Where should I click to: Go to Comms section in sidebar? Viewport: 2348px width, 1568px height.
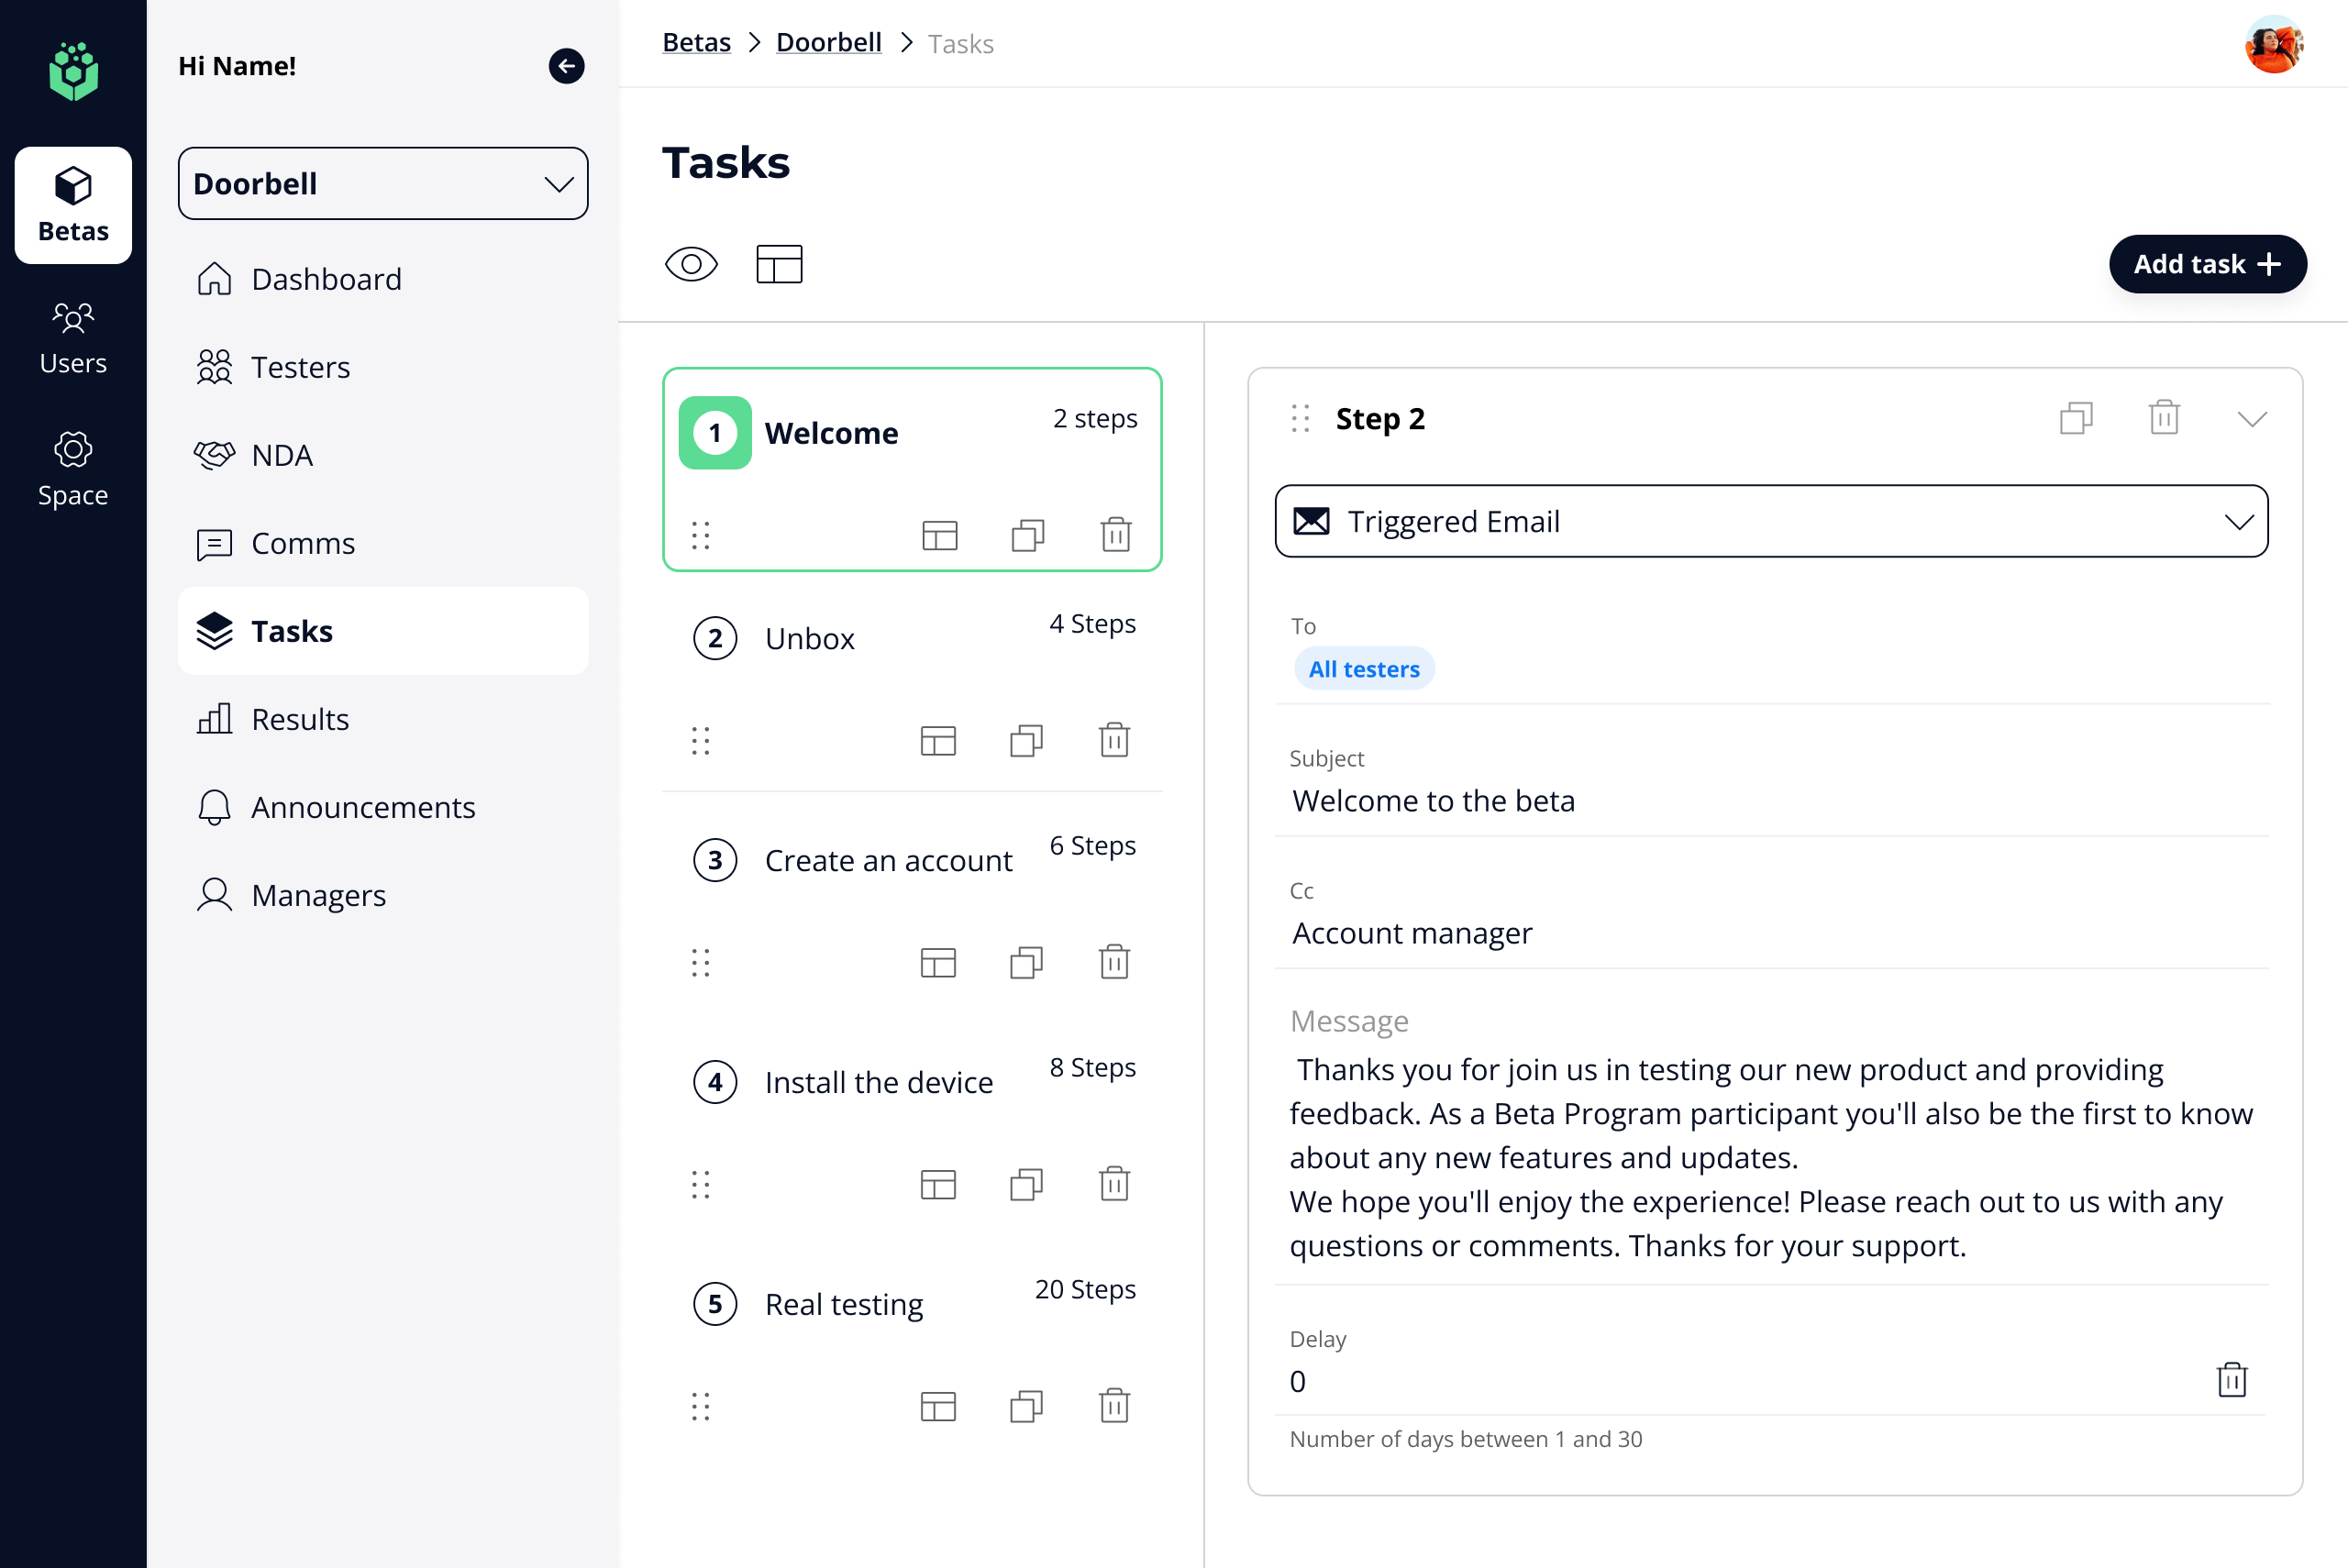pyautogui.click(x=303, y=543)
